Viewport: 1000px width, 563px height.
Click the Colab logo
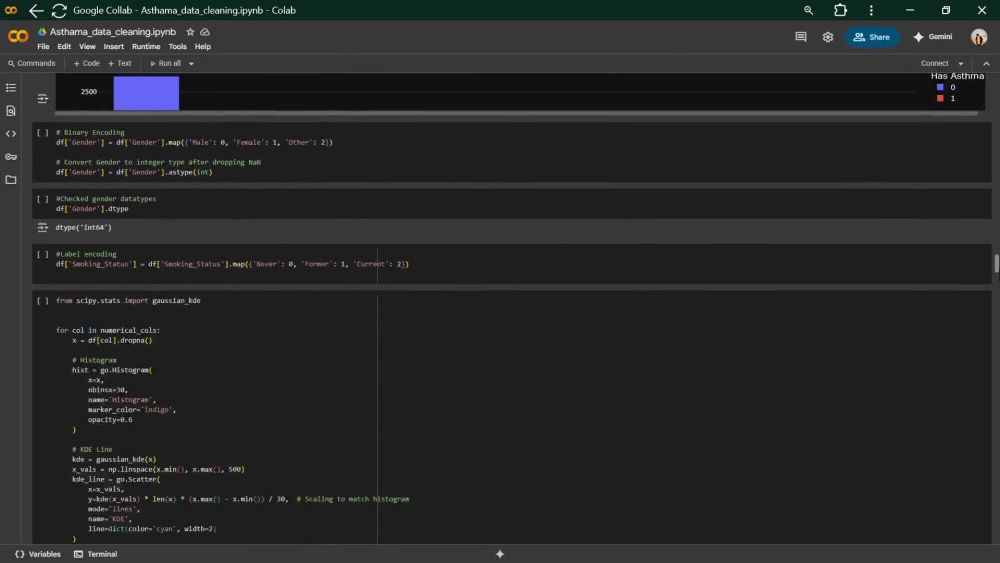pos(18,36)
